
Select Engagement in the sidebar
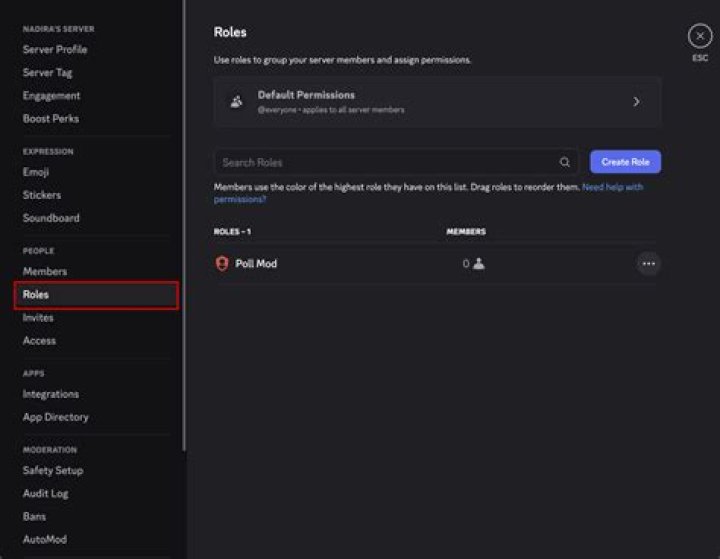click(x=52, y=95)
